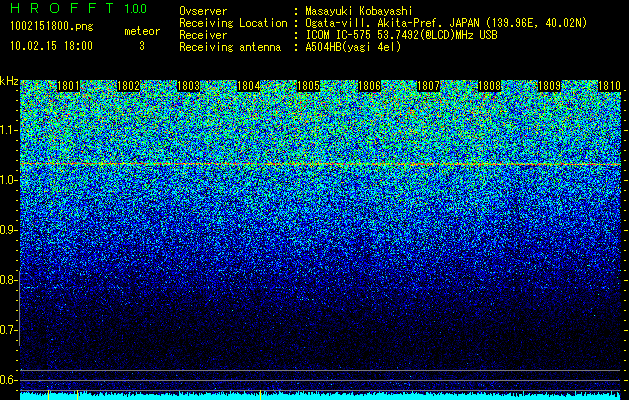This screenshot has height=400, width=629.
Task: Select the 1802 time marker label
Action: (128, 86)
